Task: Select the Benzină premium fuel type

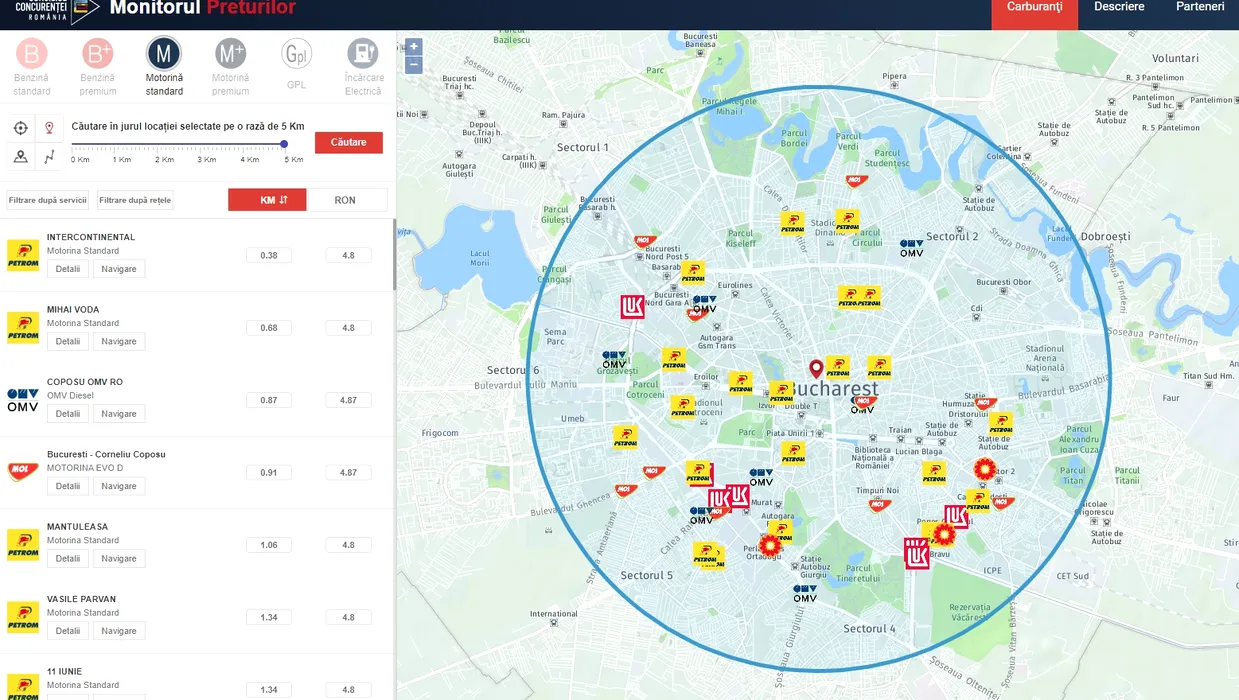Action: [98, 66]
